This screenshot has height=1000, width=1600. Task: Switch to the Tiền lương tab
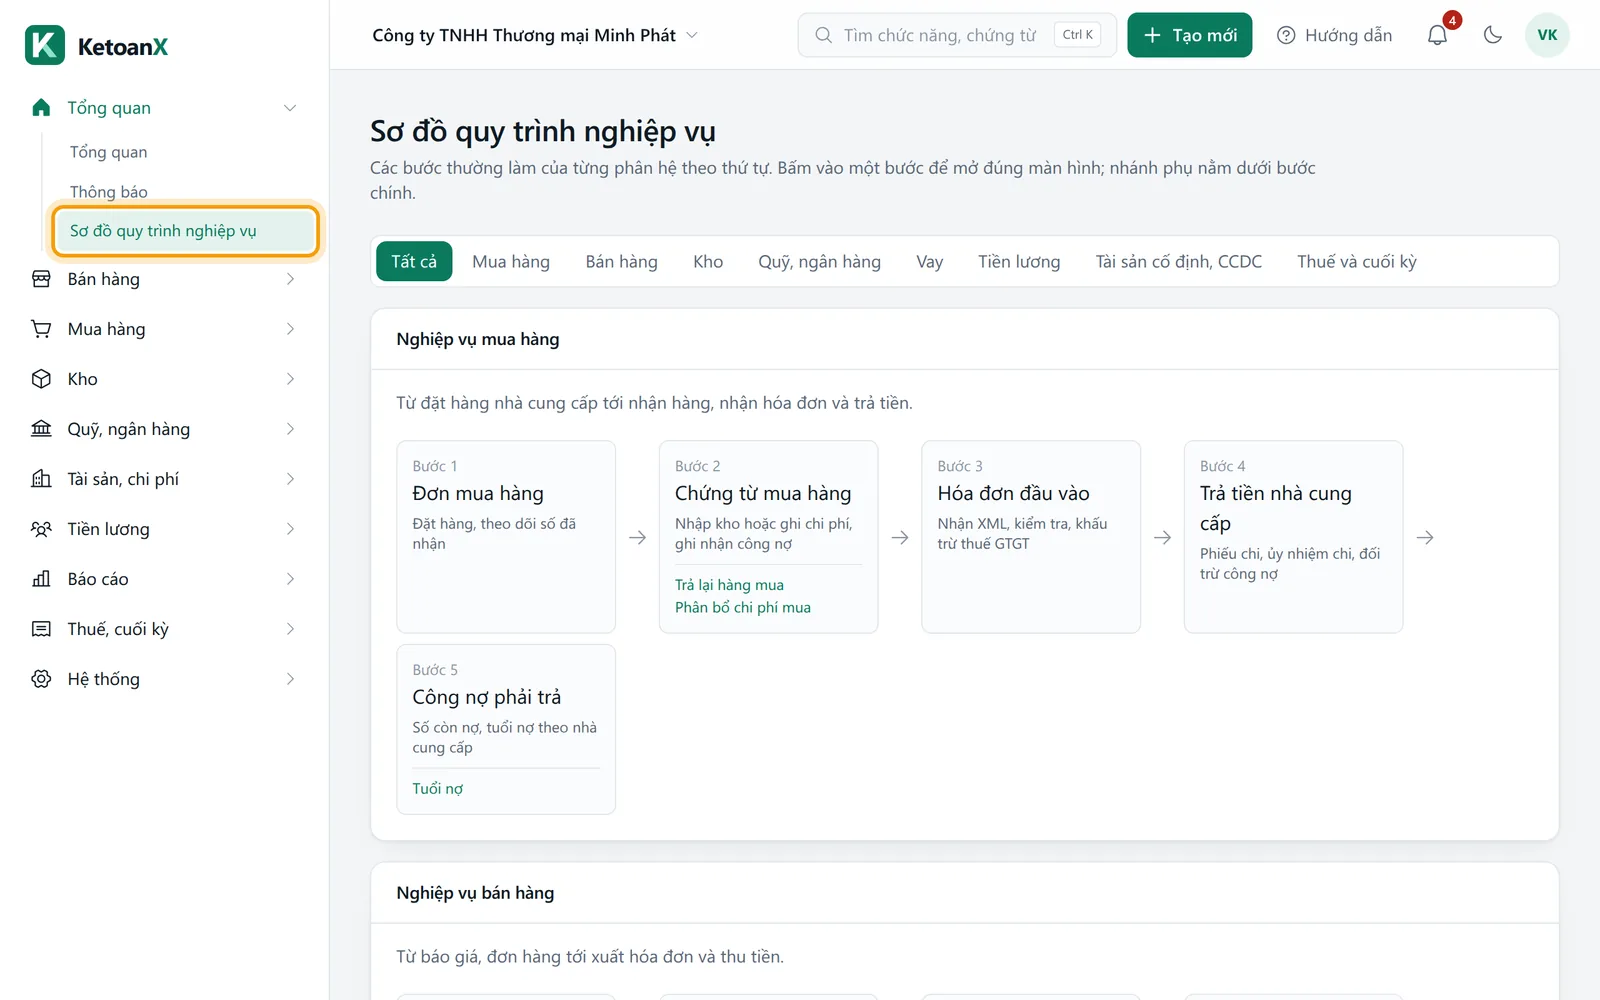coord(1019,261)
